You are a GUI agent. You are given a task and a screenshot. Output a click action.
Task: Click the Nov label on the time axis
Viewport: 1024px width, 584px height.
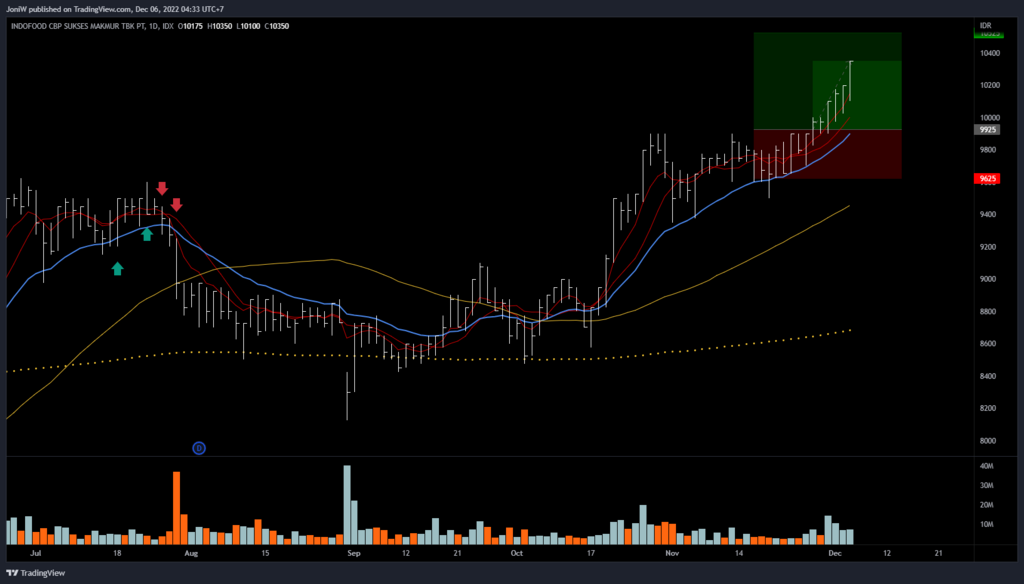pos(672,551)
